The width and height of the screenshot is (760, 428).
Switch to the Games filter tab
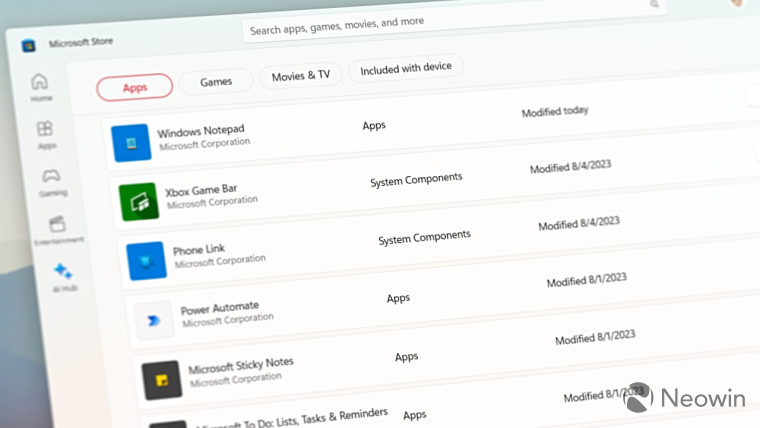(216, 81)
